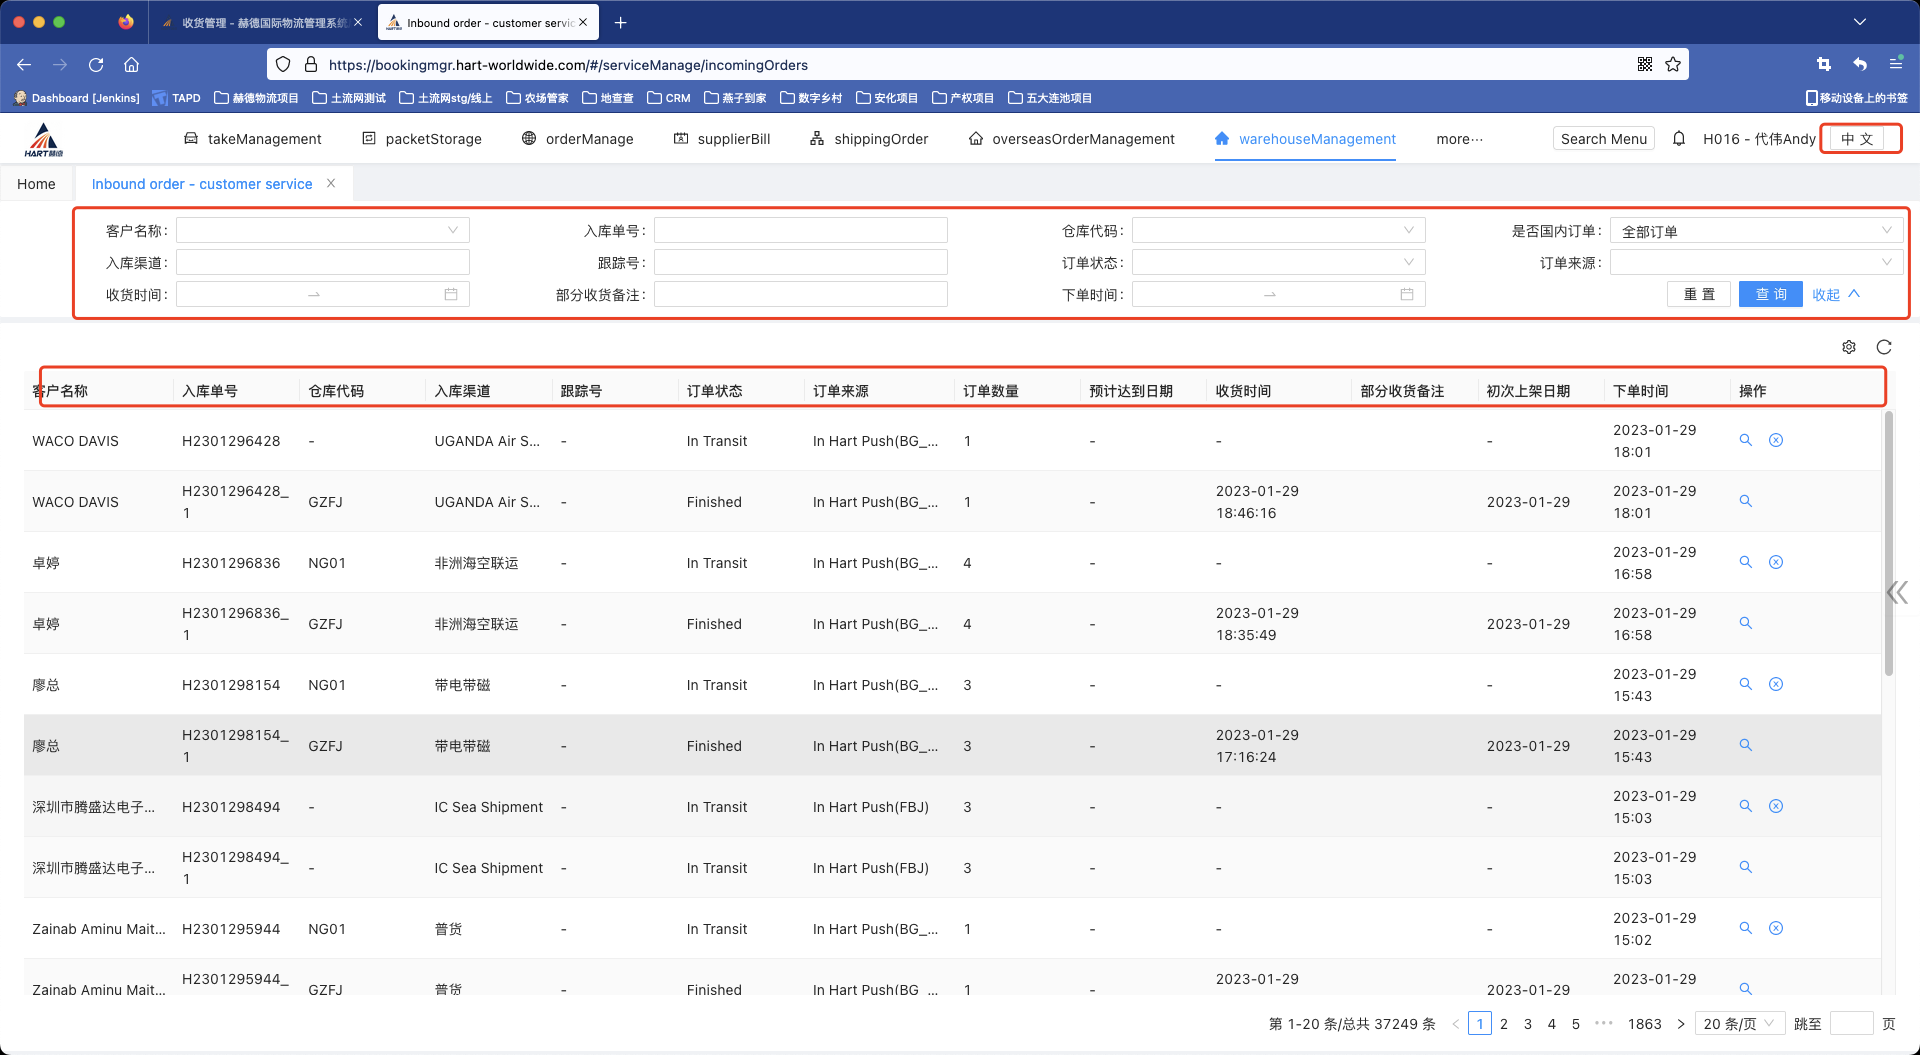This screenshot has width=1920, height=1055.
Task: Cancel order H2301296836 with the circle-x icon
Action: pyautogui.click(x=1776, y=562)
